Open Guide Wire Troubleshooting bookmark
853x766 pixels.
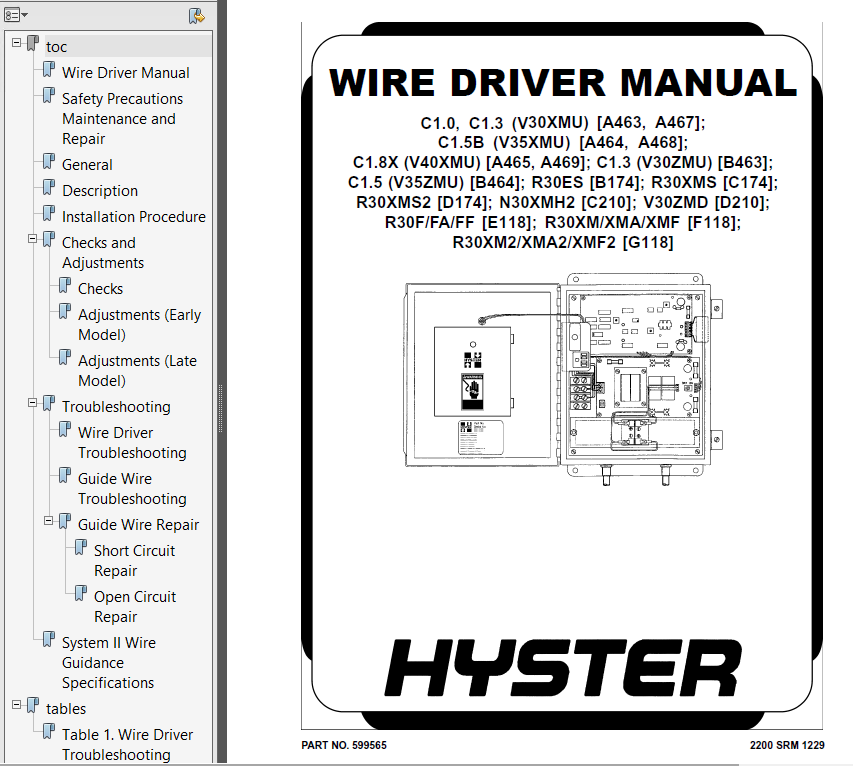tap(132, 489)
